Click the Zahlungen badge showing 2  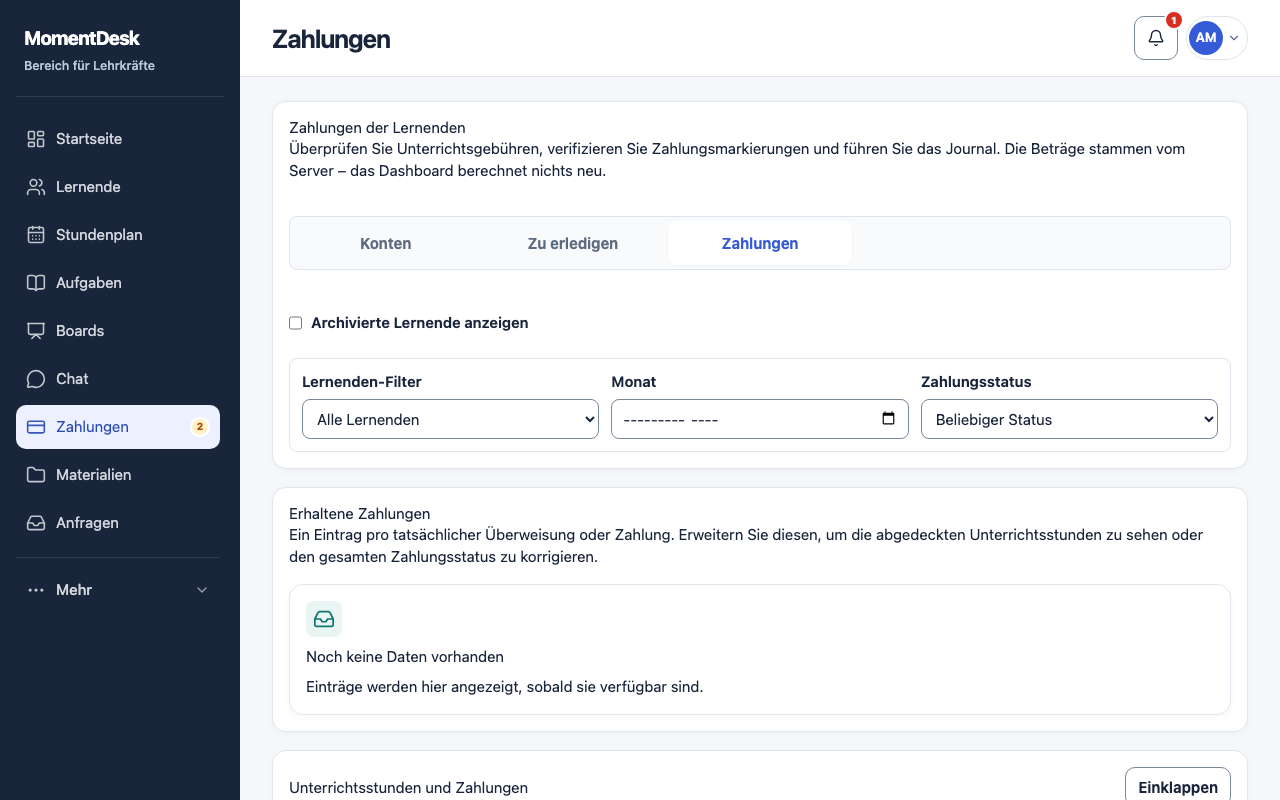(200, 427)
